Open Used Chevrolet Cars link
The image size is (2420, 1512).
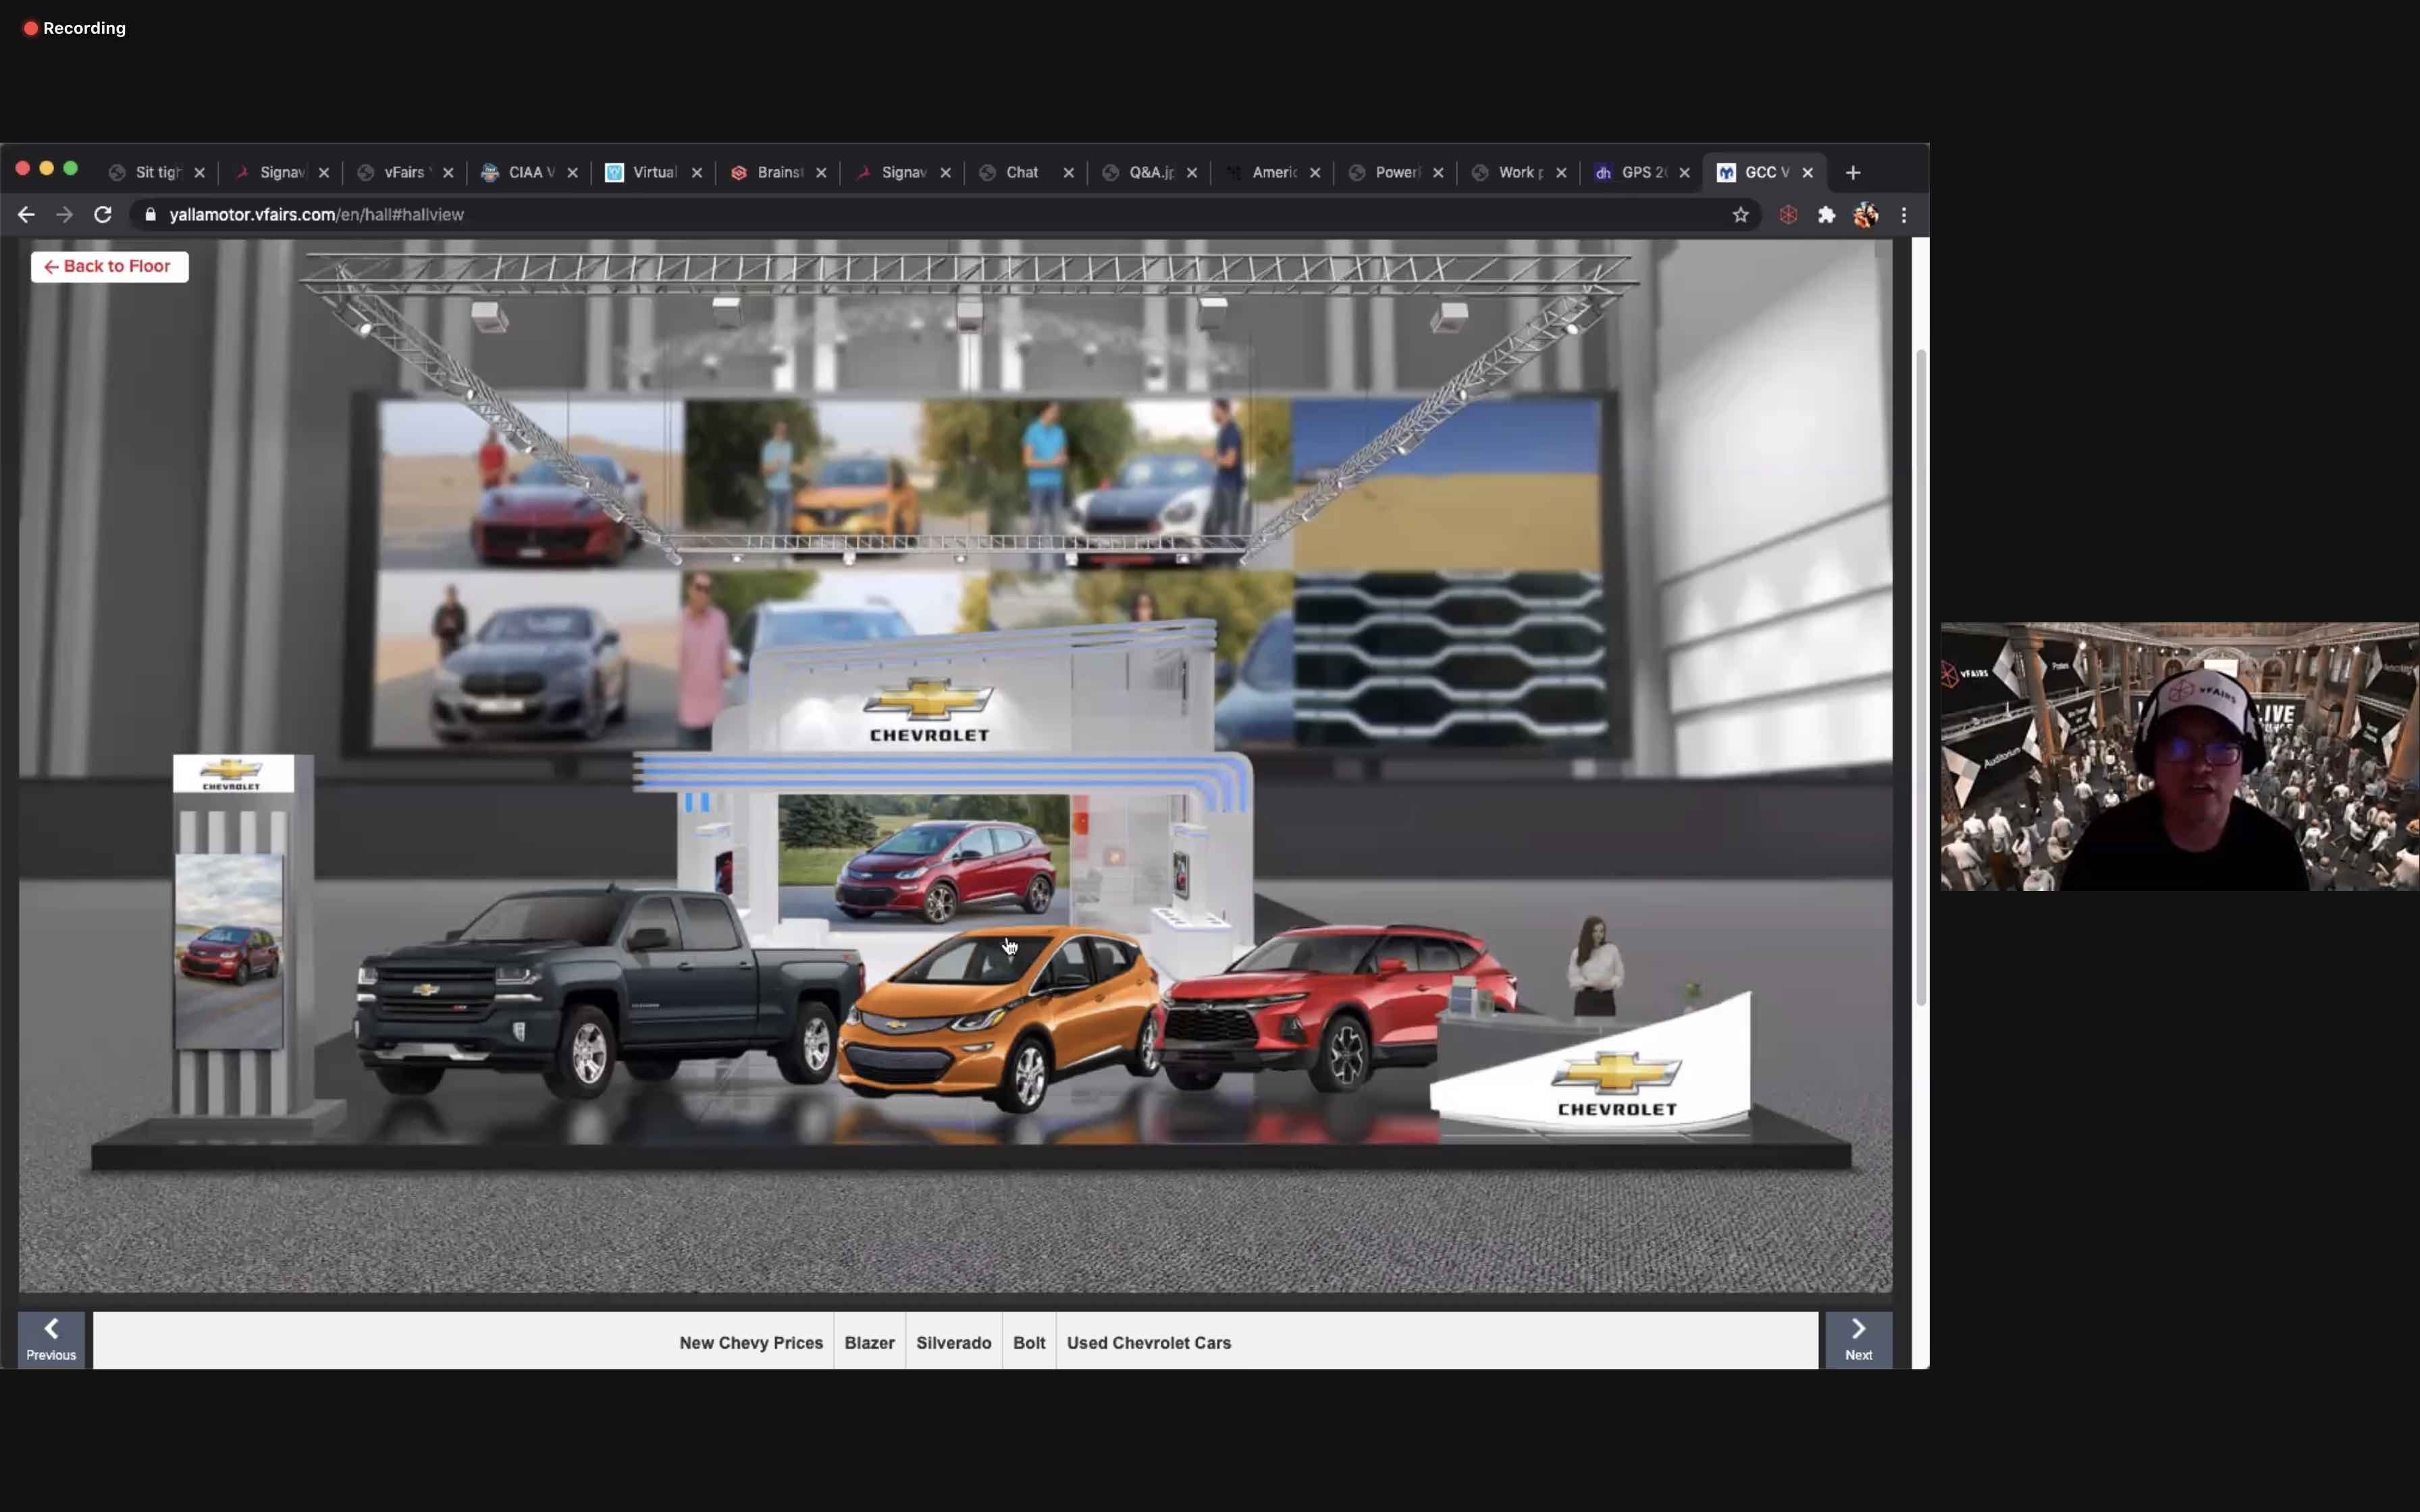pyautogui.click(x=1149, y=1343)
